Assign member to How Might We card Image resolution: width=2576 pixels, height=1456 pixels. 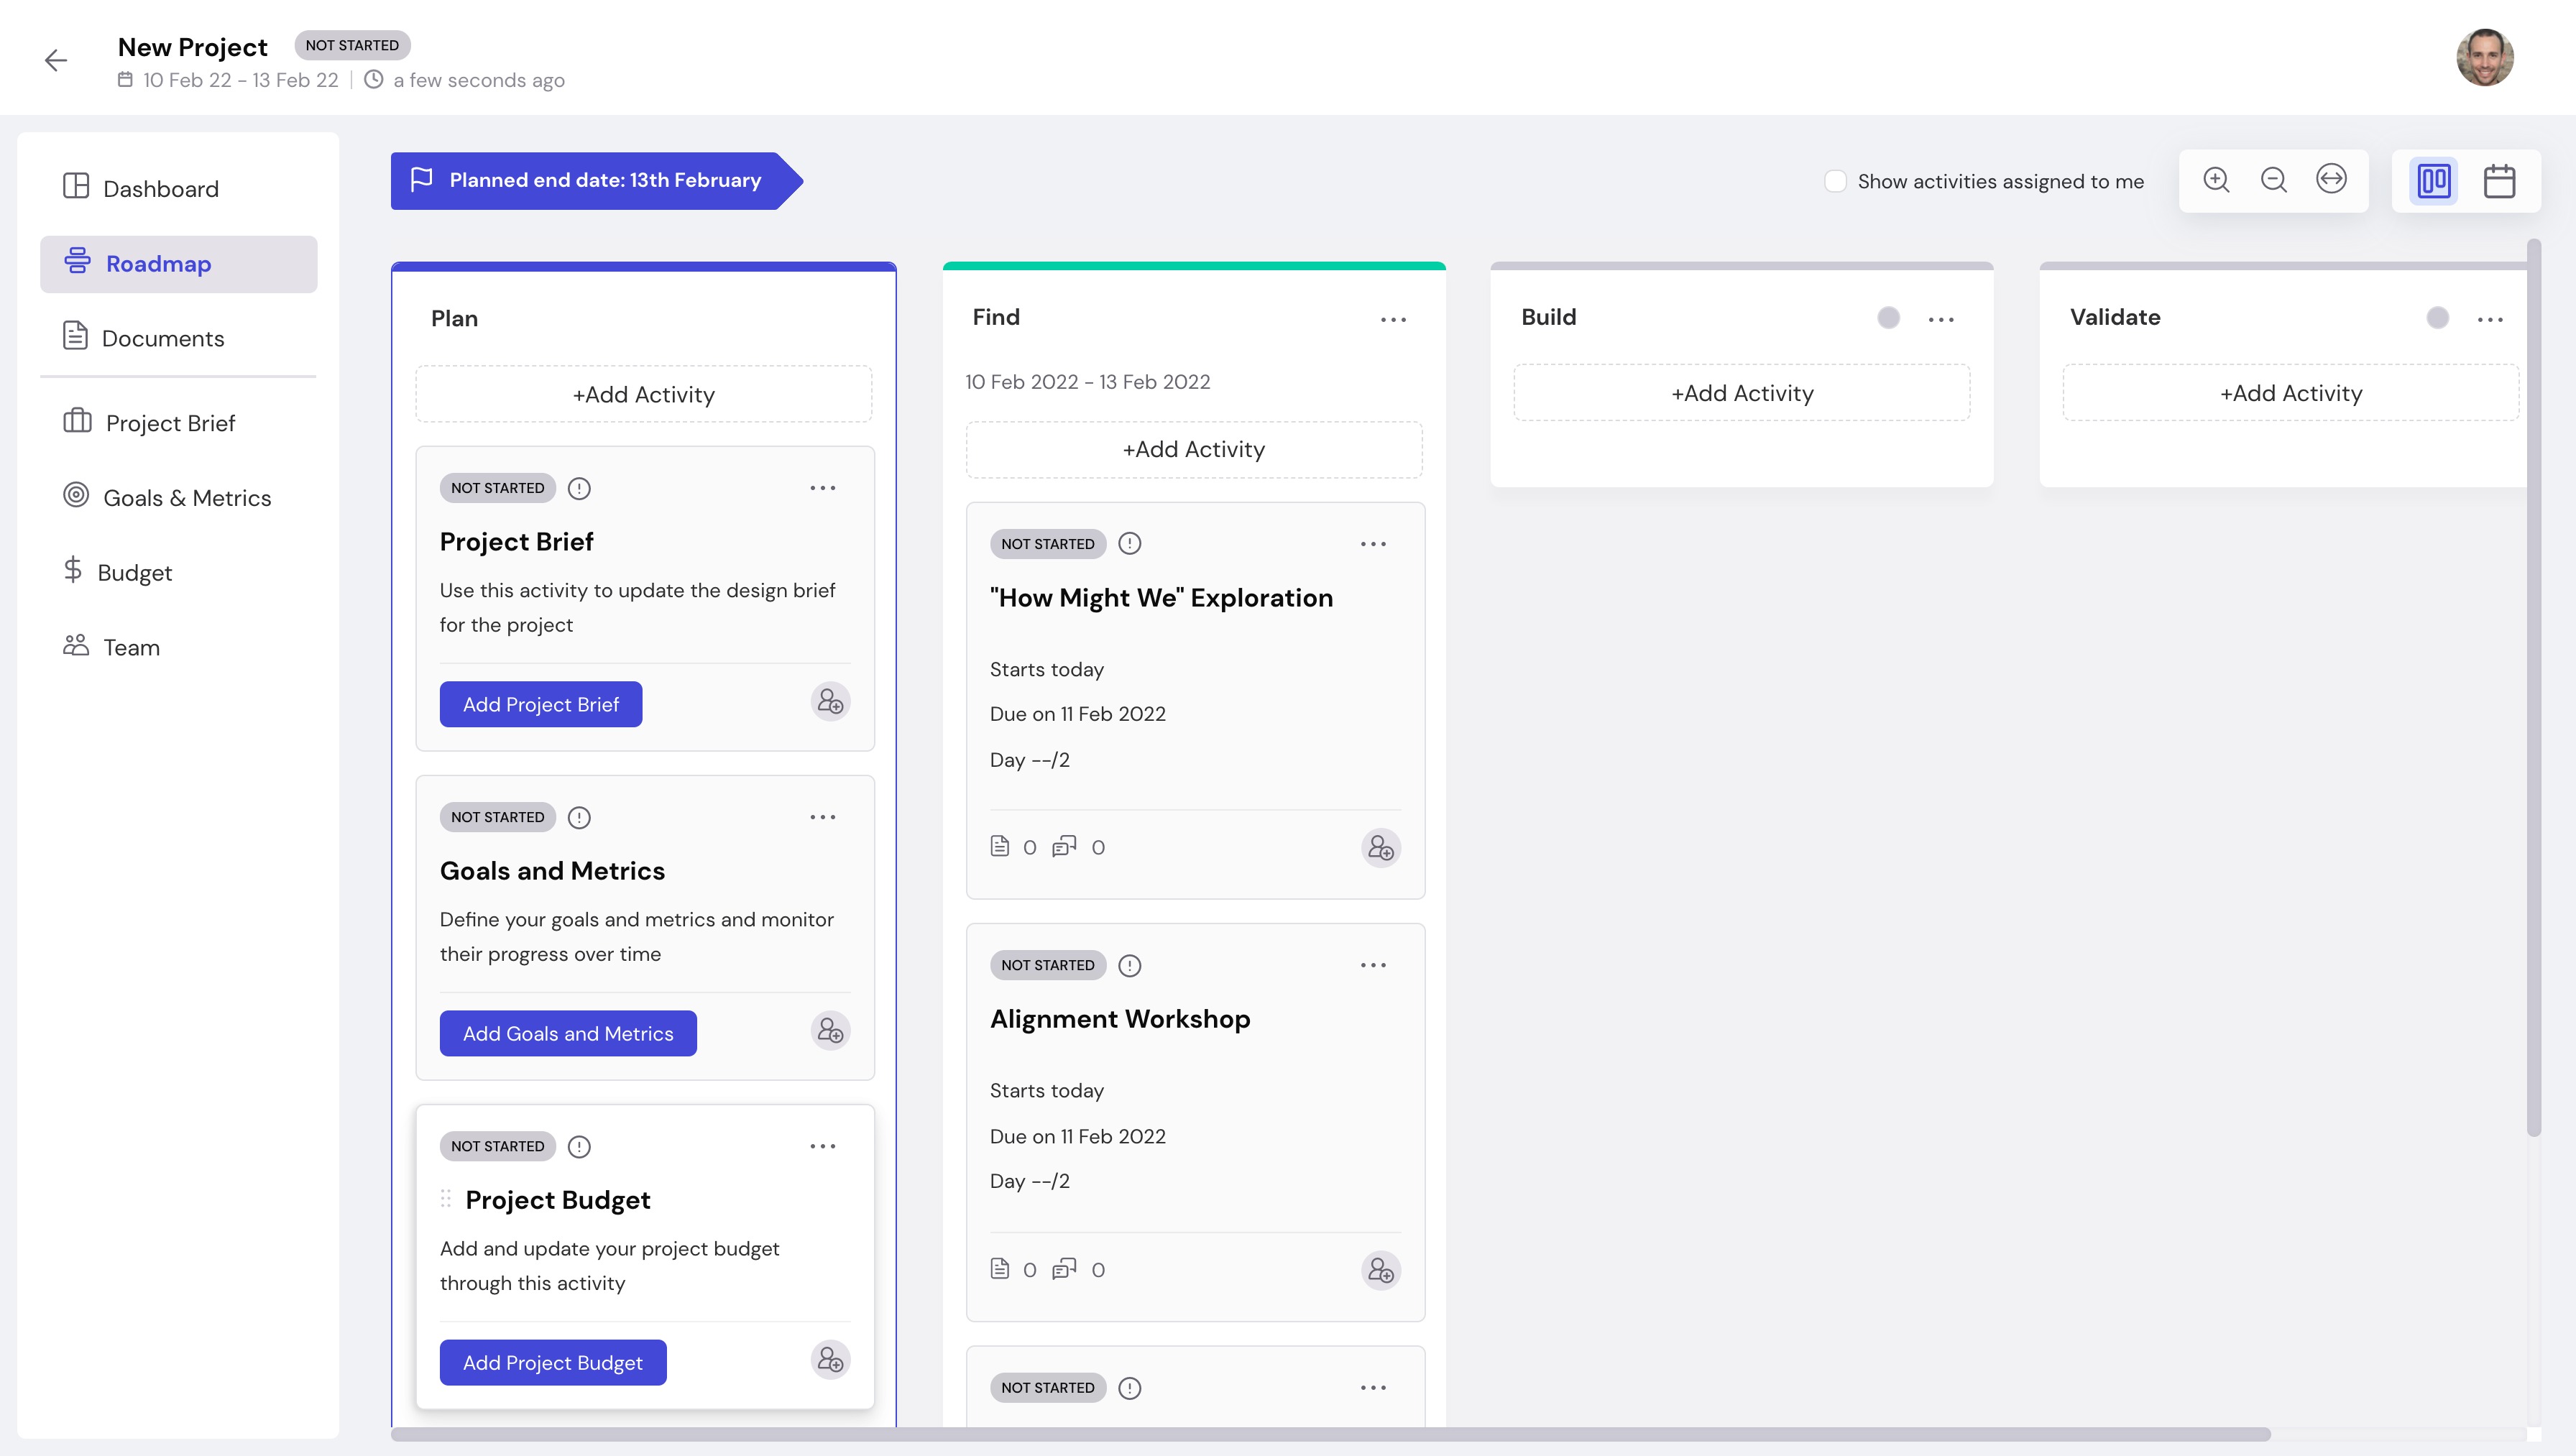tap(1381, 848)
